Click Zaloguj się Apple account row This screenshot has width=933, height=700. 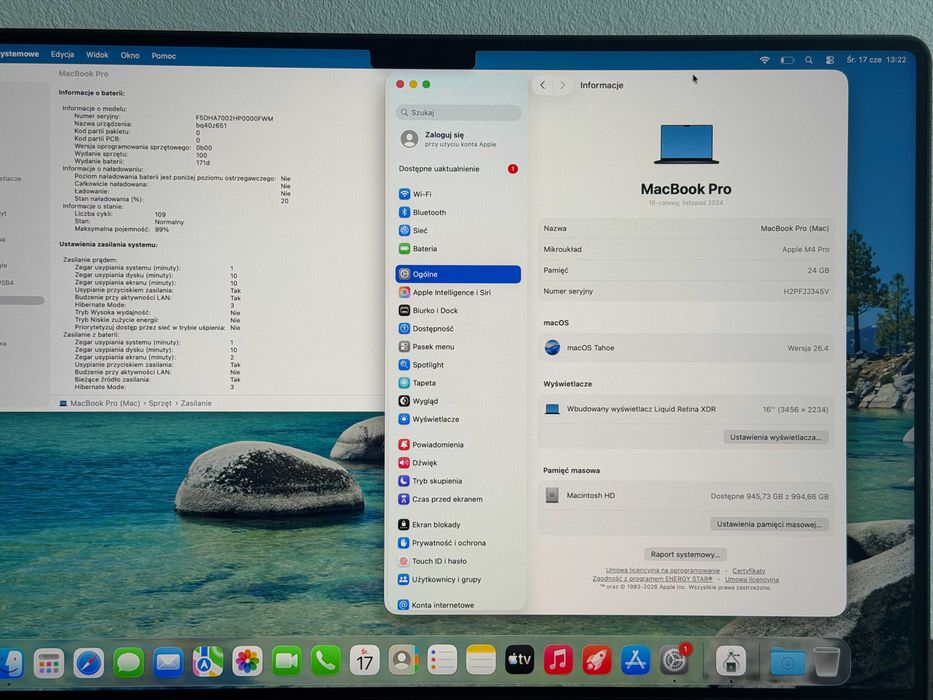click(x=458, y=139)
